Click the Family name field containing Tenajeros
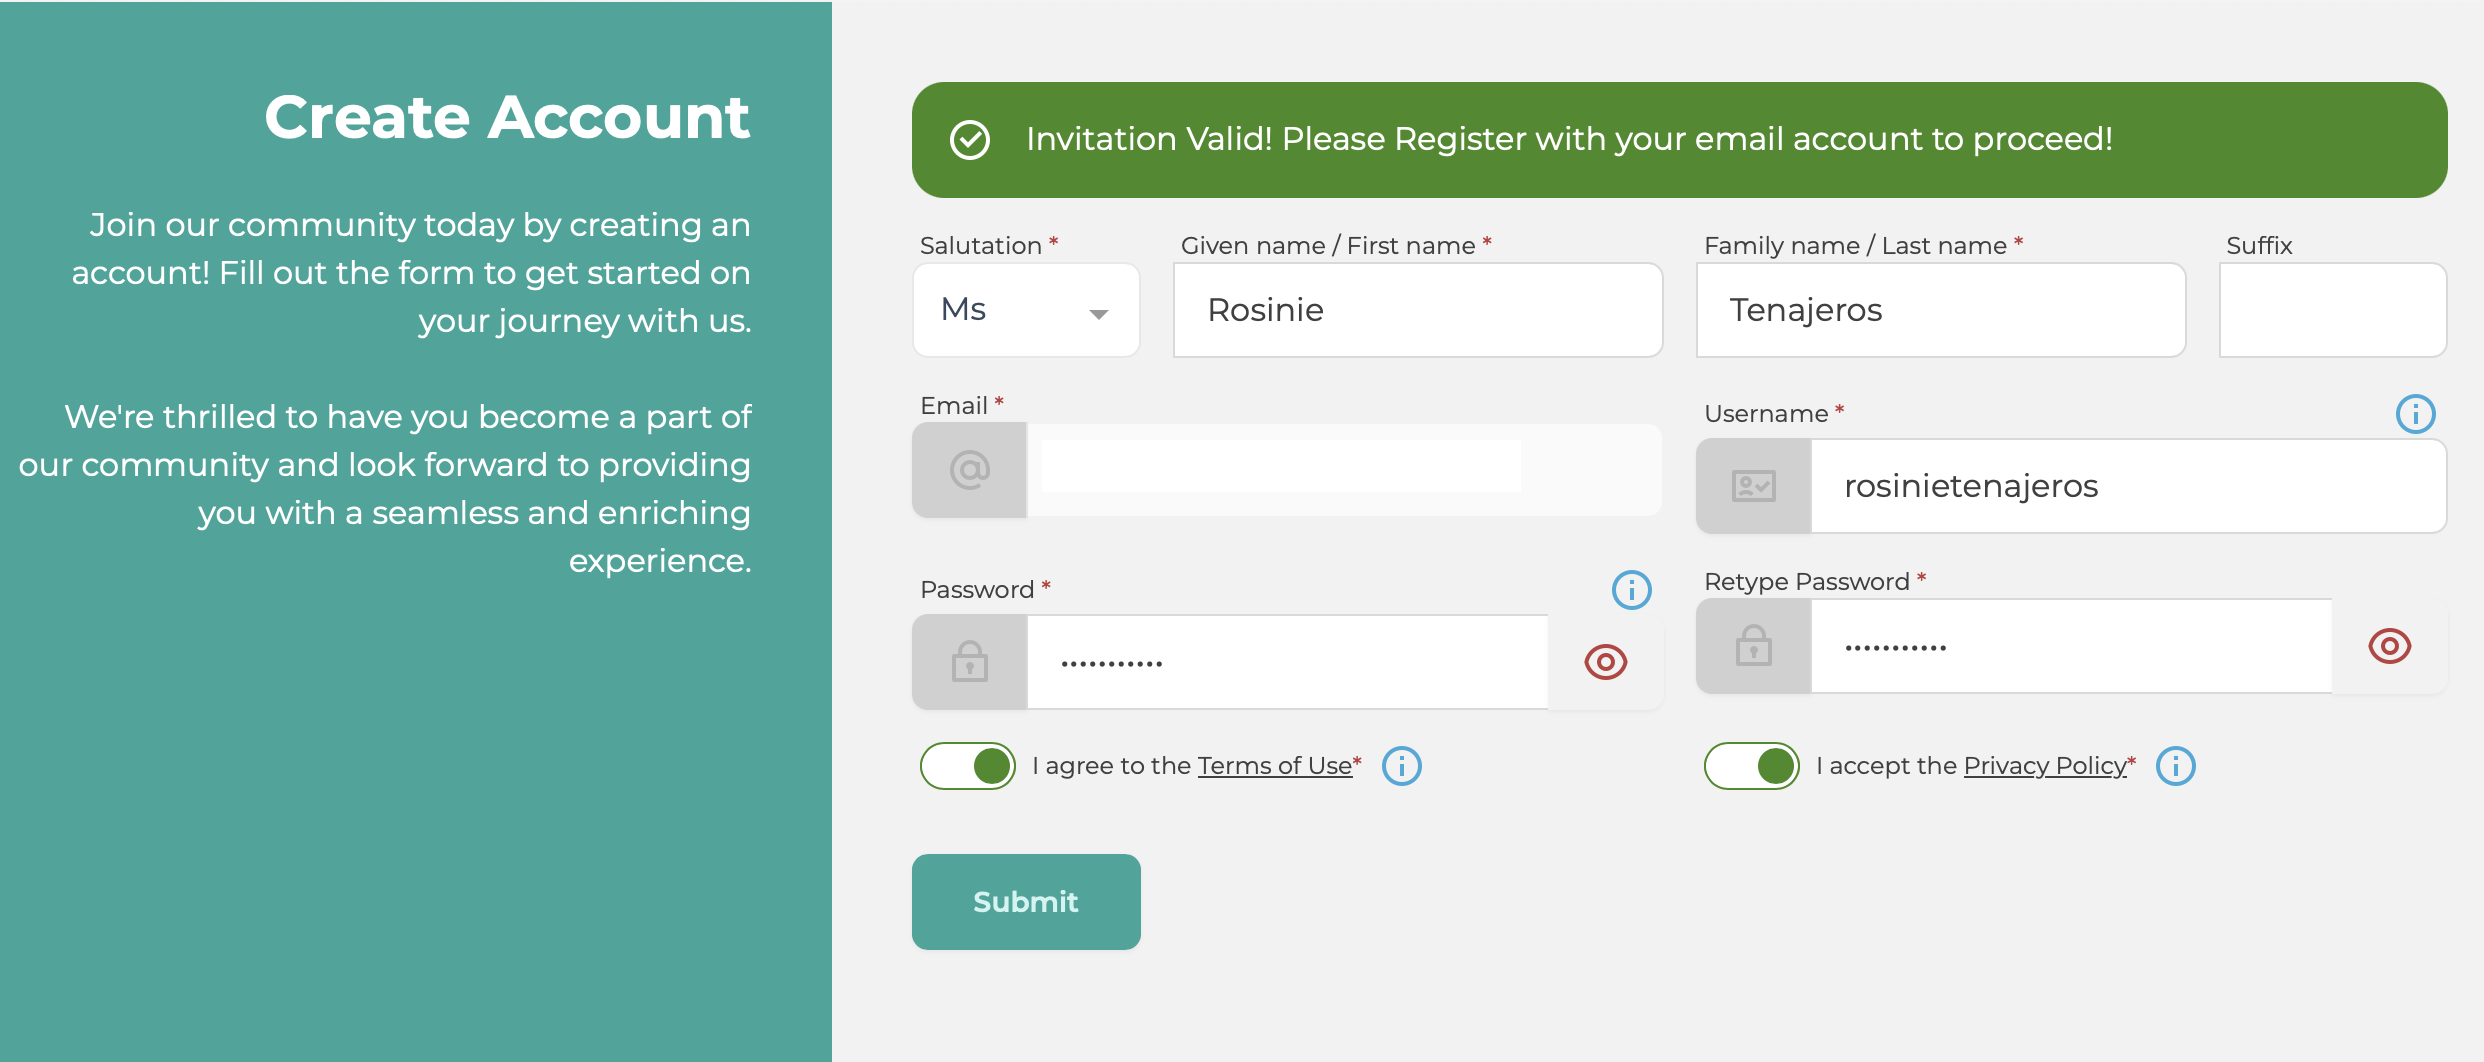This screenshot has height=1062, width=2484. pyautogui.click(x=1941, y=310)
